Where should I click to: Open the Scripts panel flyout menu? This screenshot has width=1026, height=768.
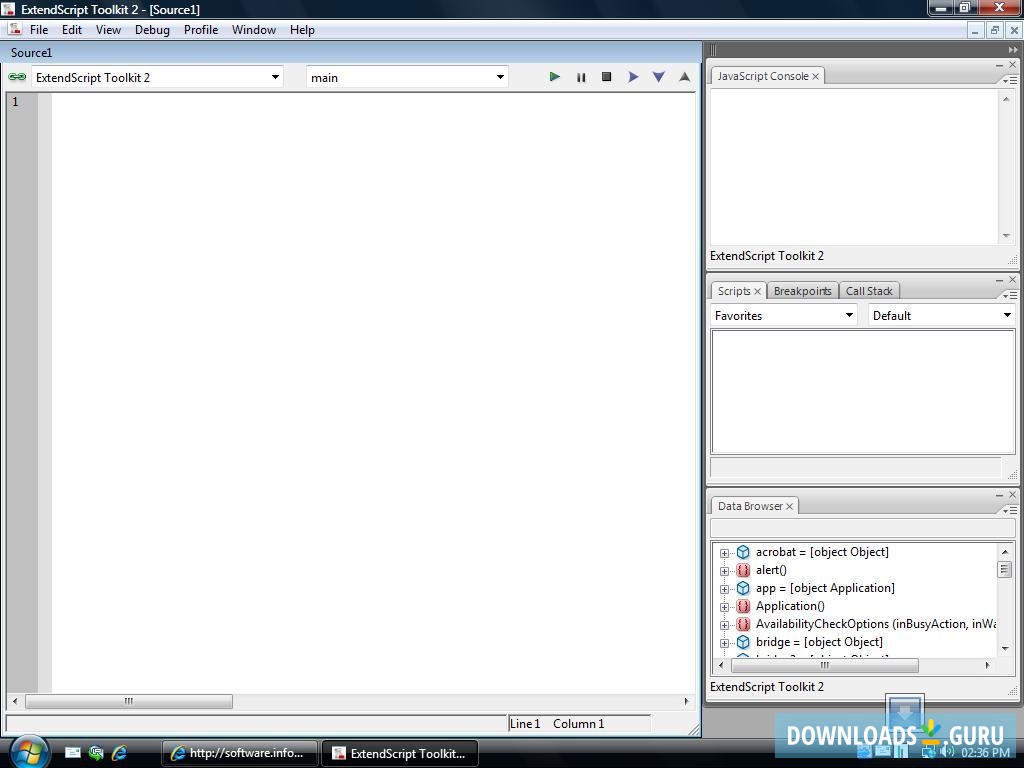click(1010, 296)
